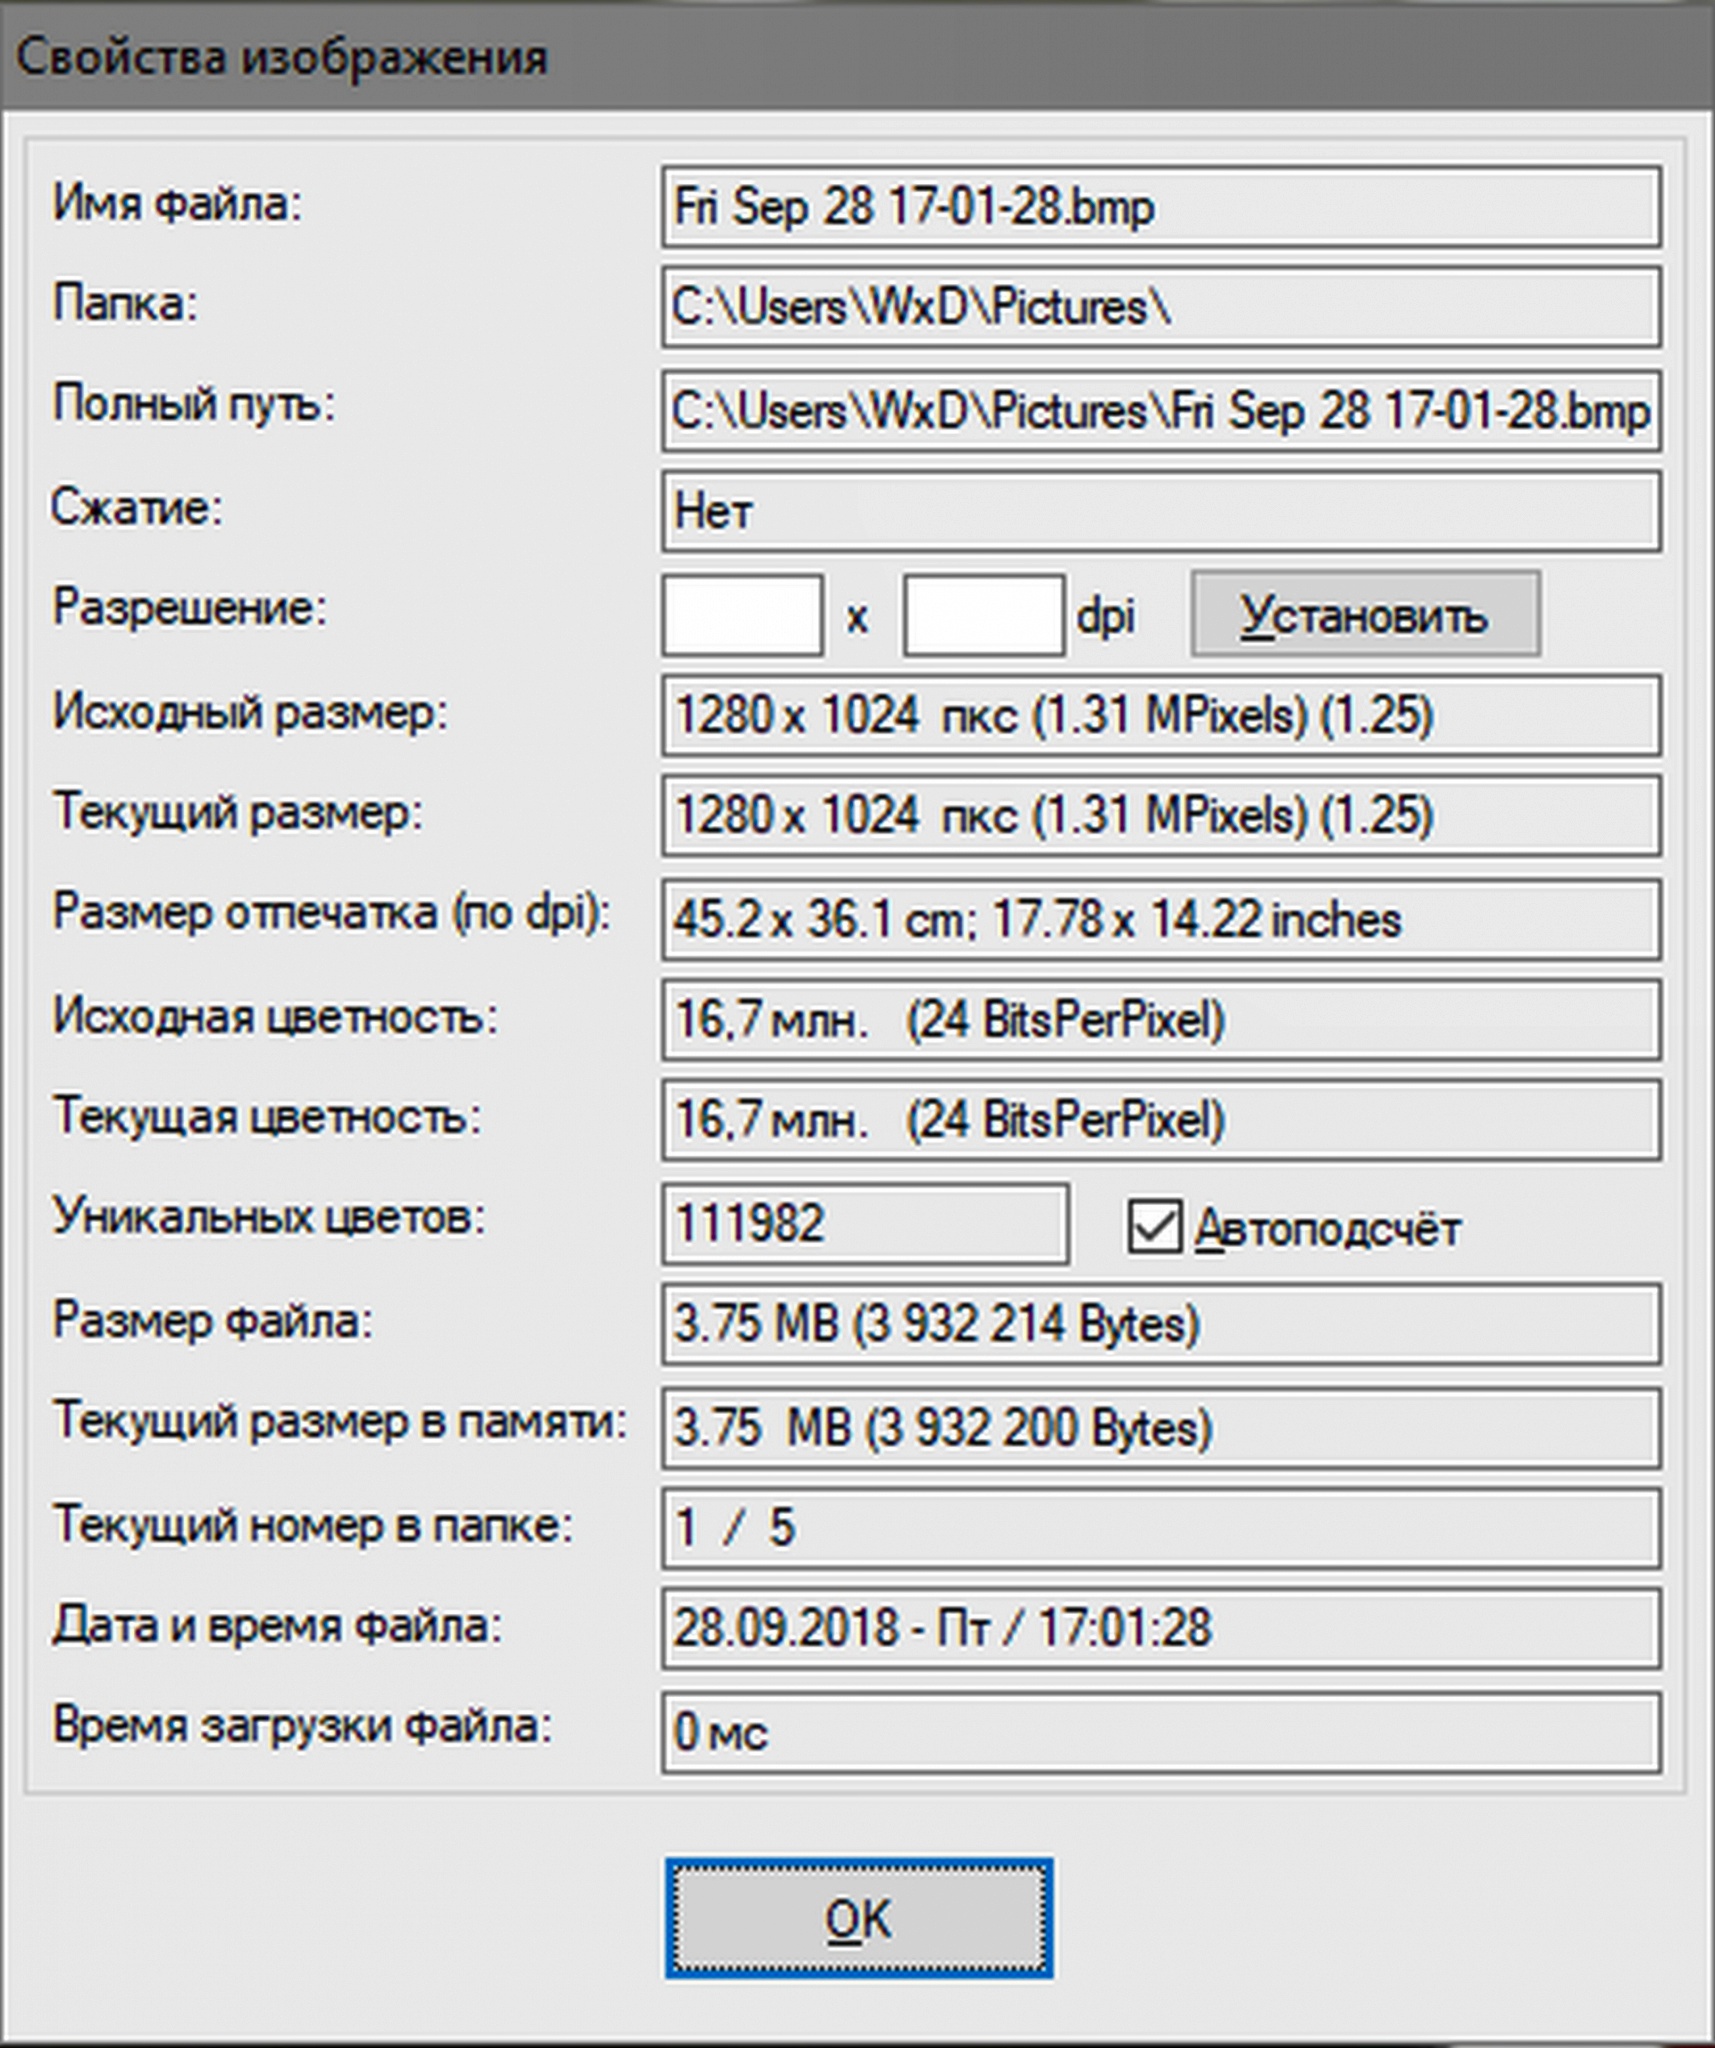Click the load time value 0 мс
Screen dimensions: 1715x2048
tap(1161, 1732)
